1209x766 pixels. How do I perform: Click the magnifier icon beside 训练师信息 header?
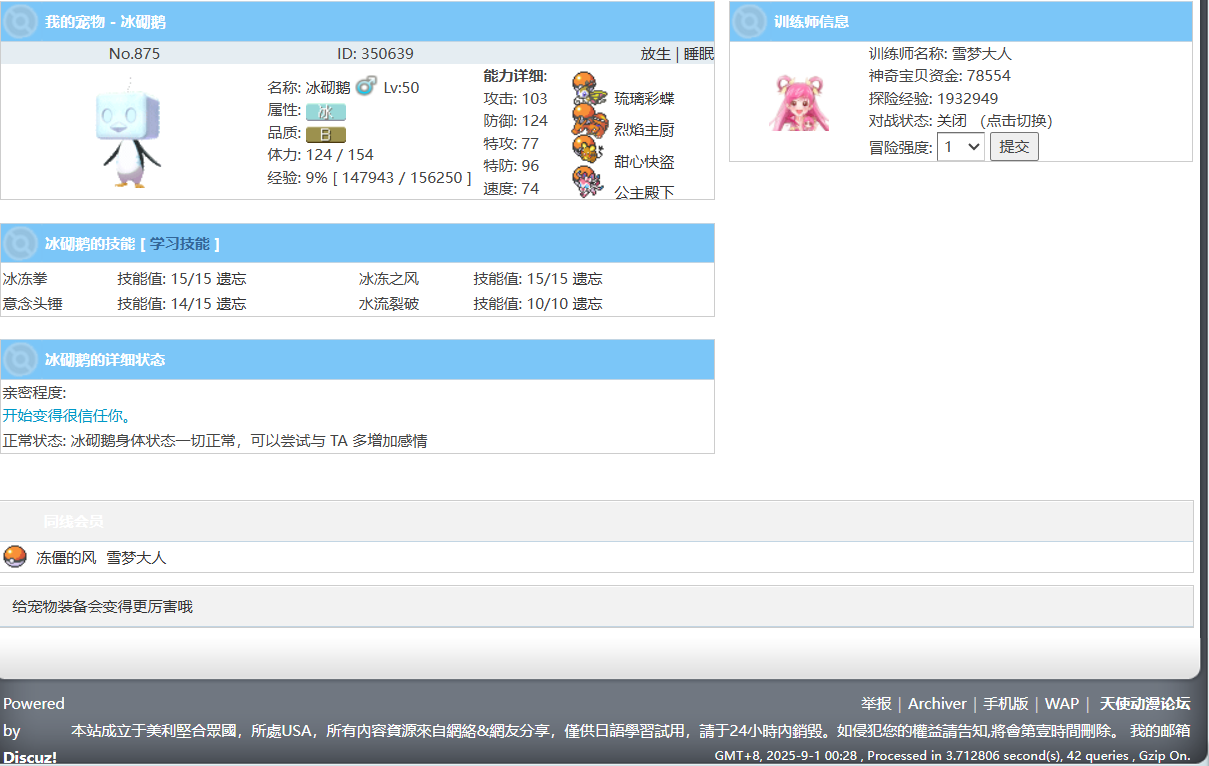pos(750,22)
